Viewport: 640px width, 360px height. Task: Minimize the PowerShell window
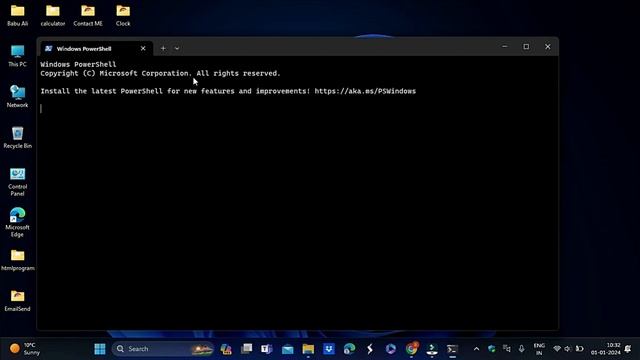504,47
